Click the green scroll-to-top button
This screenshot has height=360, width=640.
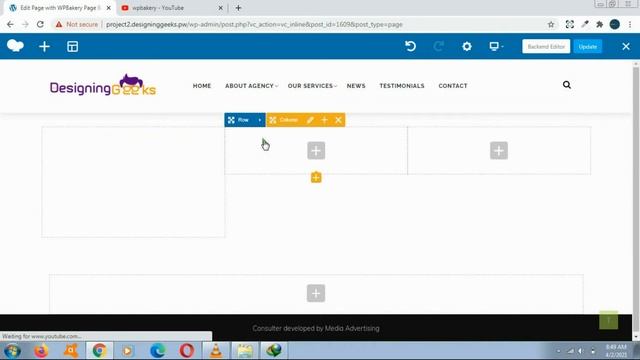click(x=608, y=320)
